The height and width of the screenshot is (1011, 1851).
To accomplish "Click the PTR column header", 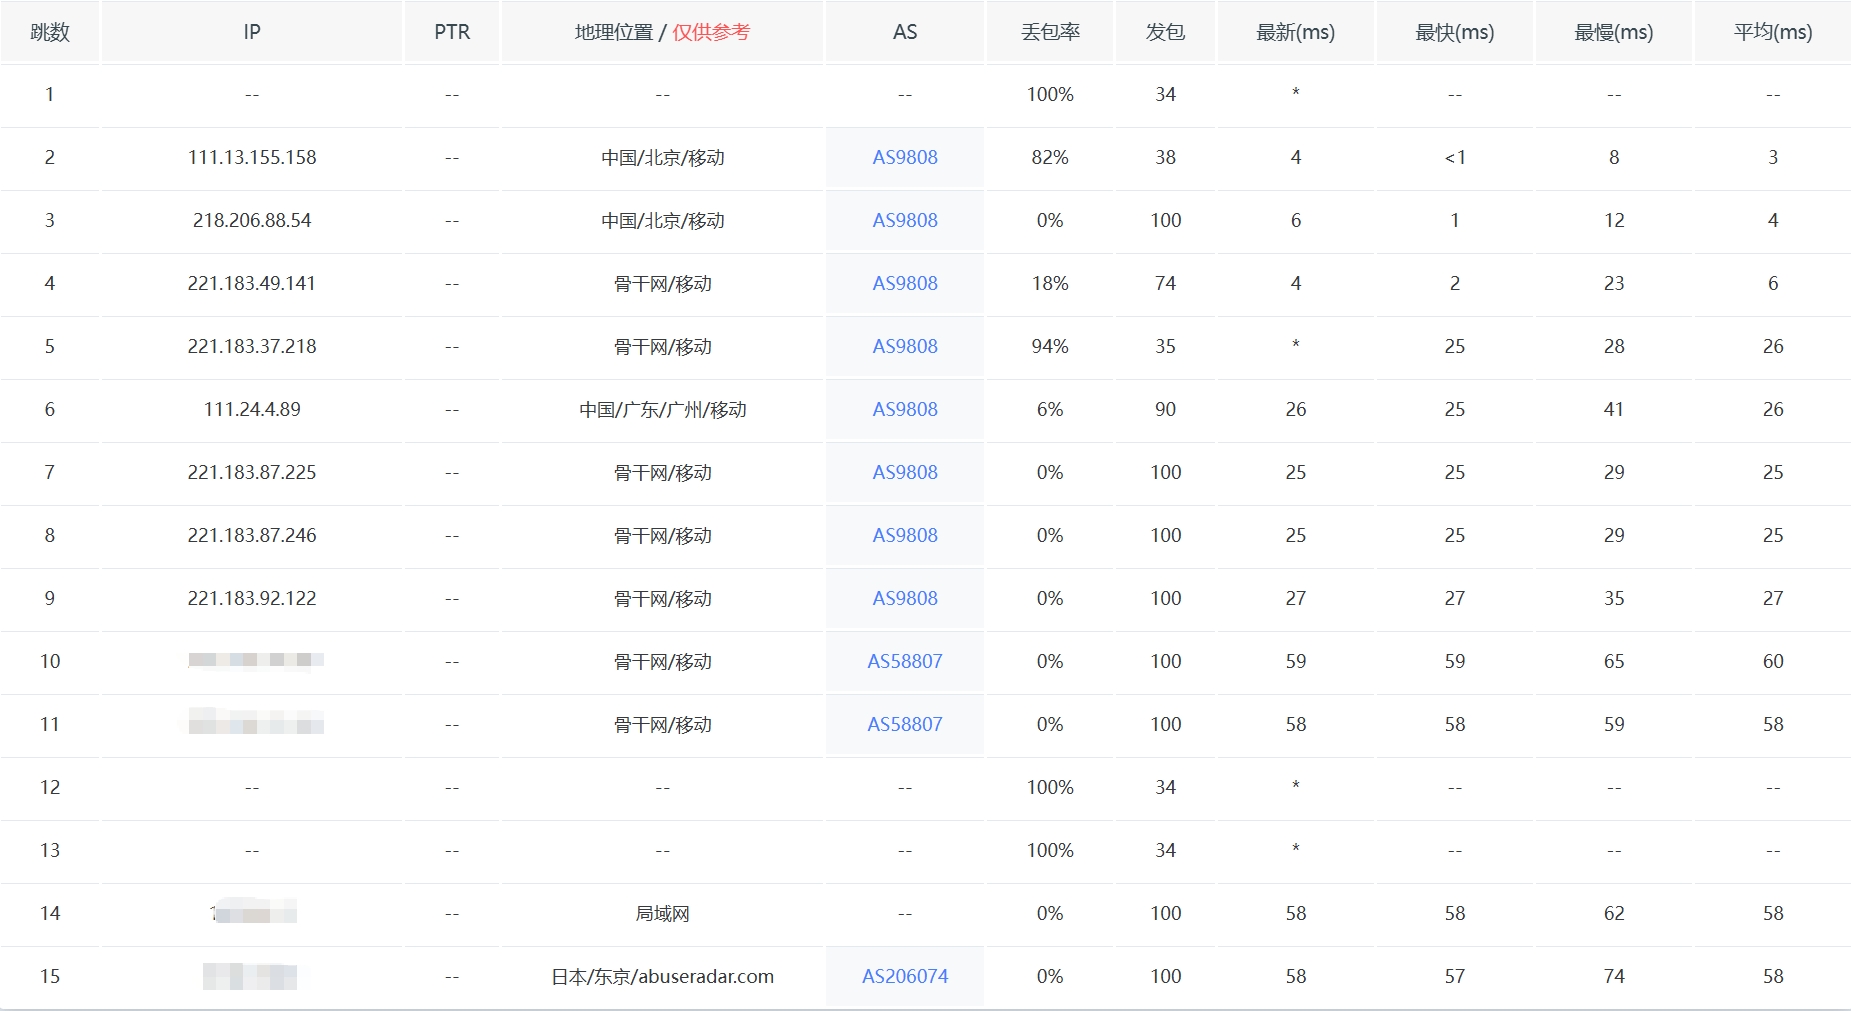I will (452, 32).
